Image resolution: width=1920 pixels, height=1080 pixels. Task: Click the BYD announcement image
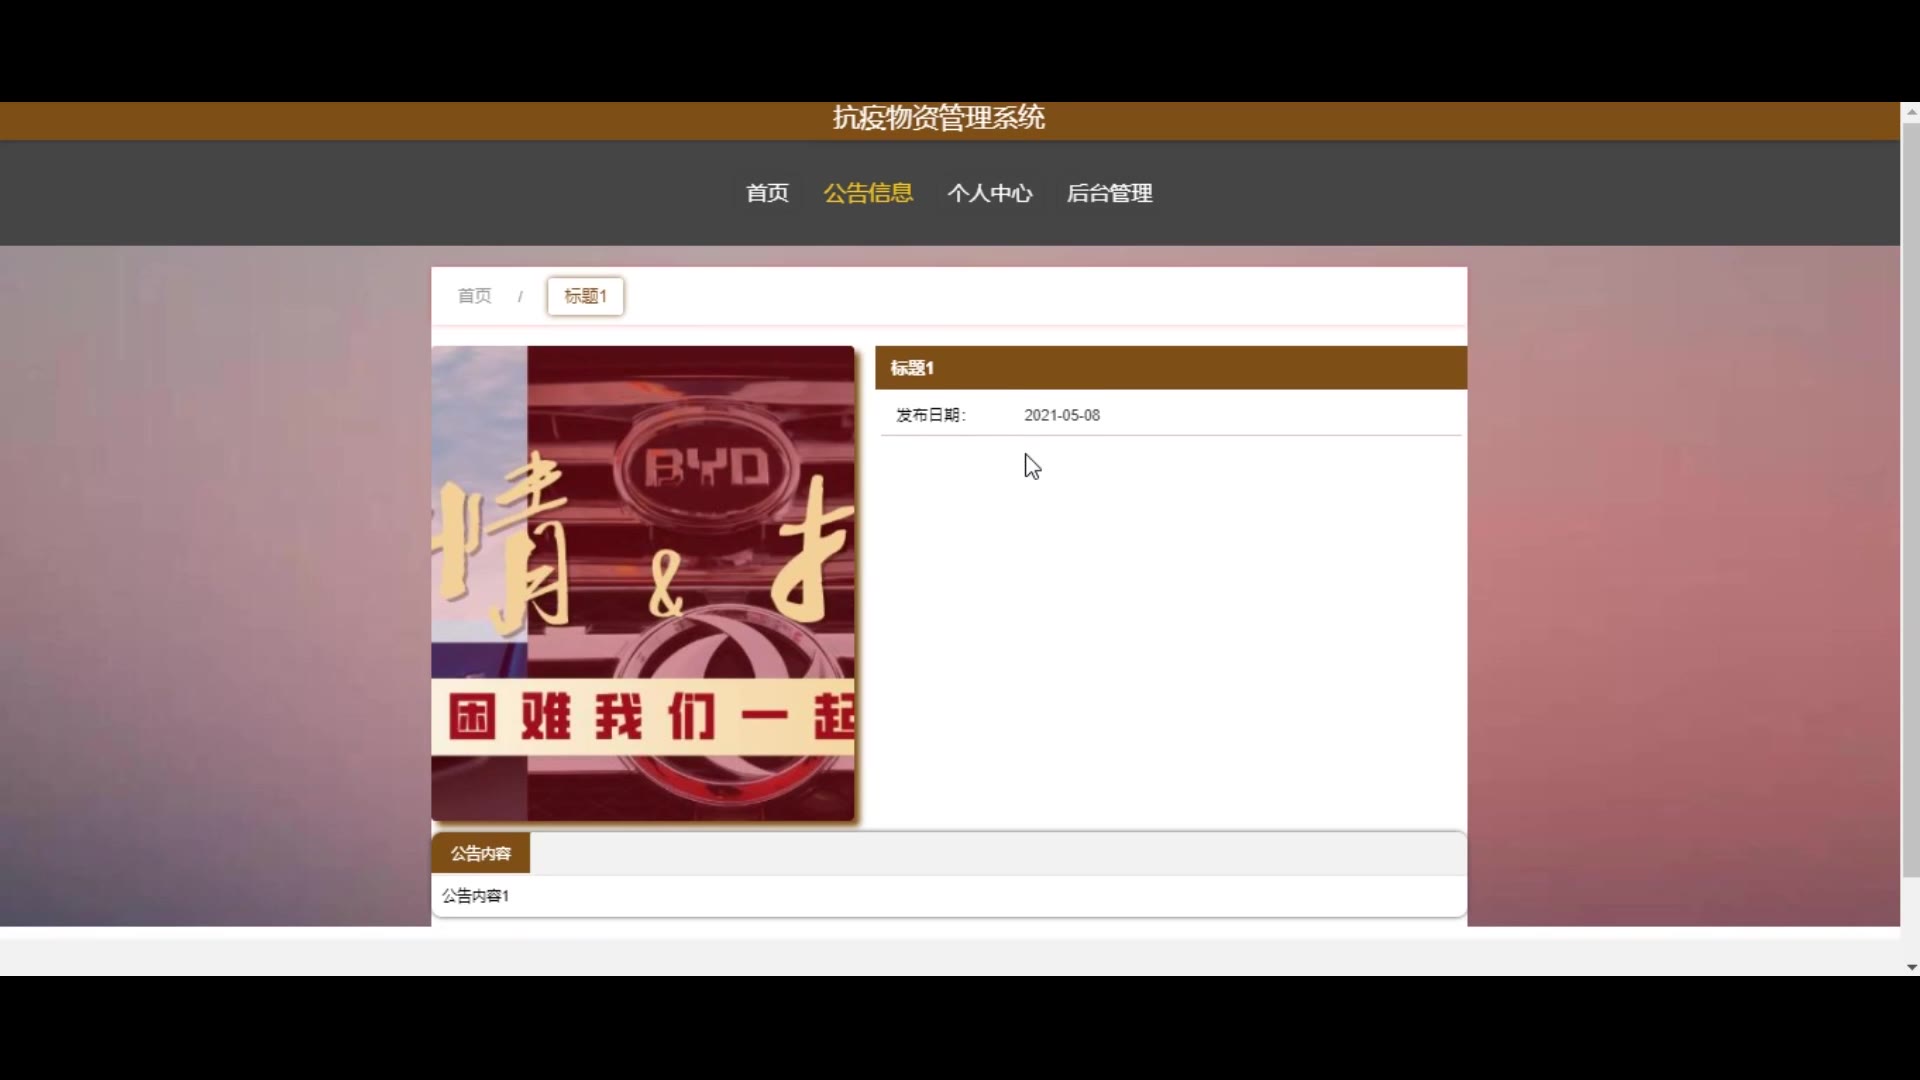(x=643, y=584)
